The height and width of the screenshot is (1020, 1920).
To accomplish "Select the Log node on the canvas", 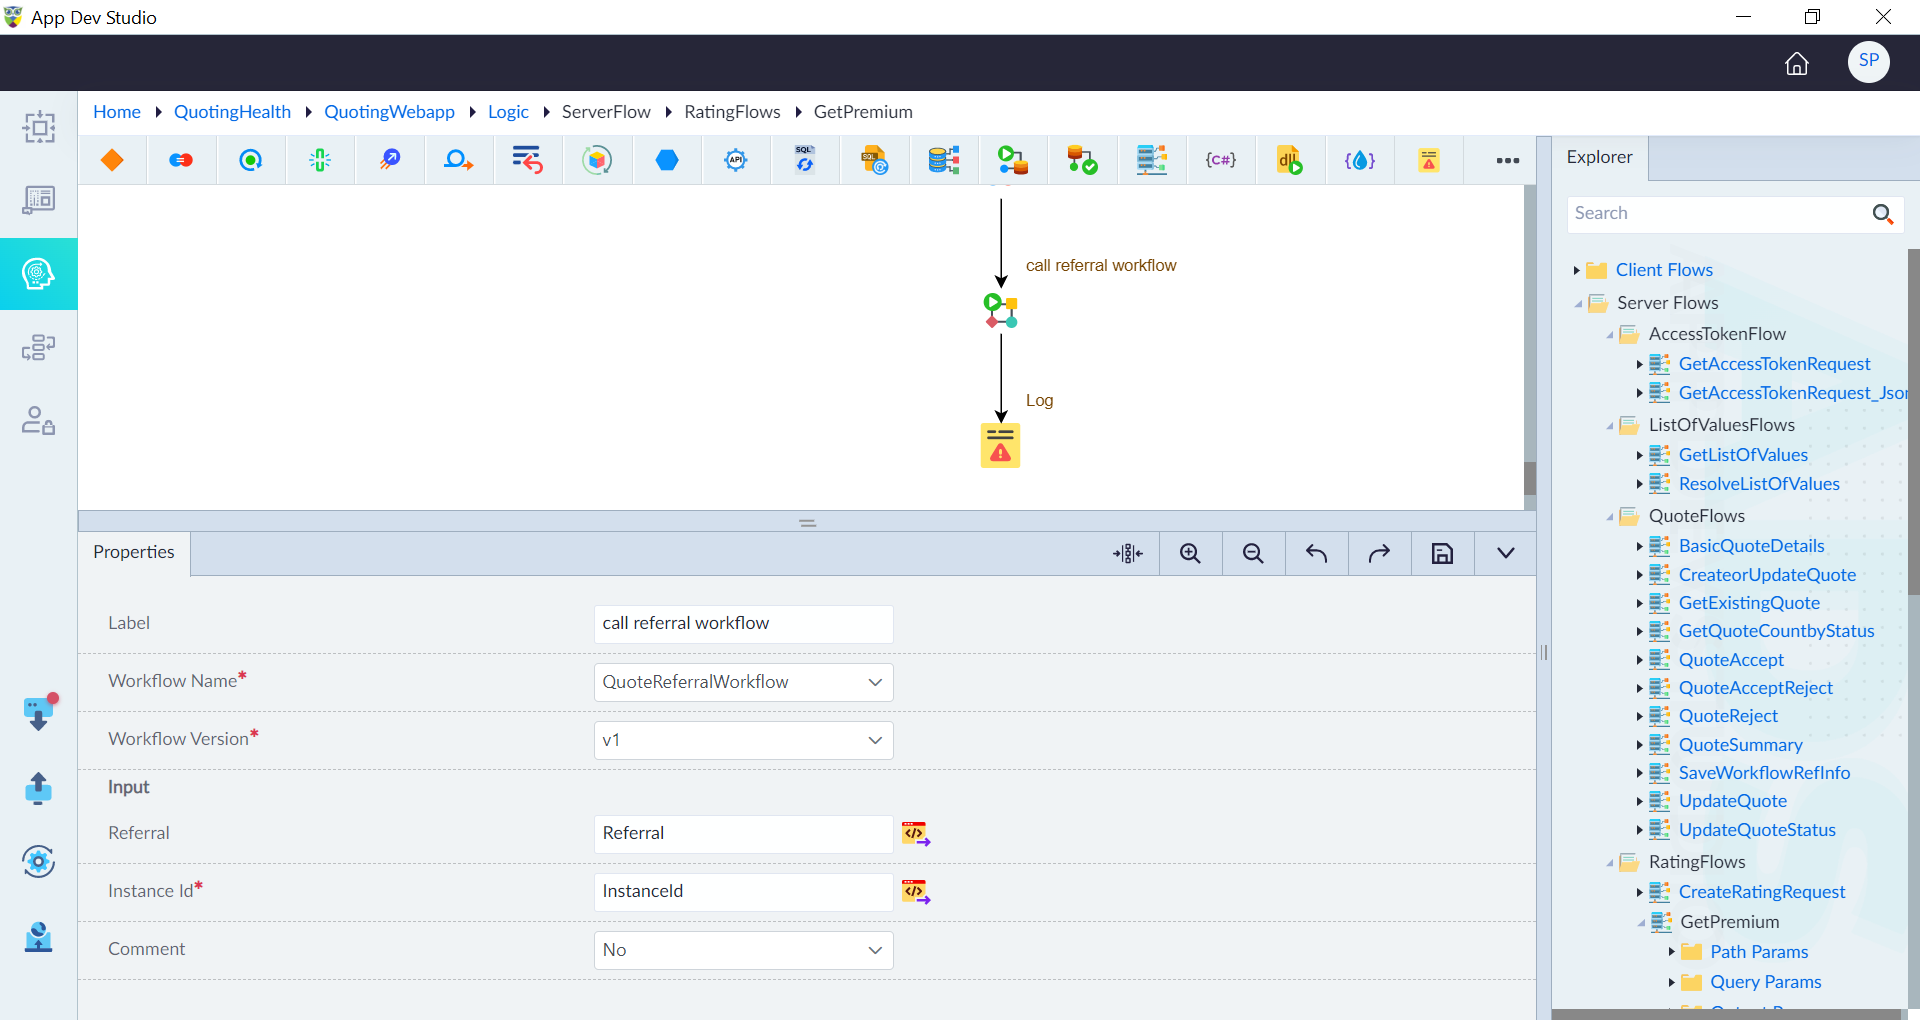I will [x=1000, y=446].
